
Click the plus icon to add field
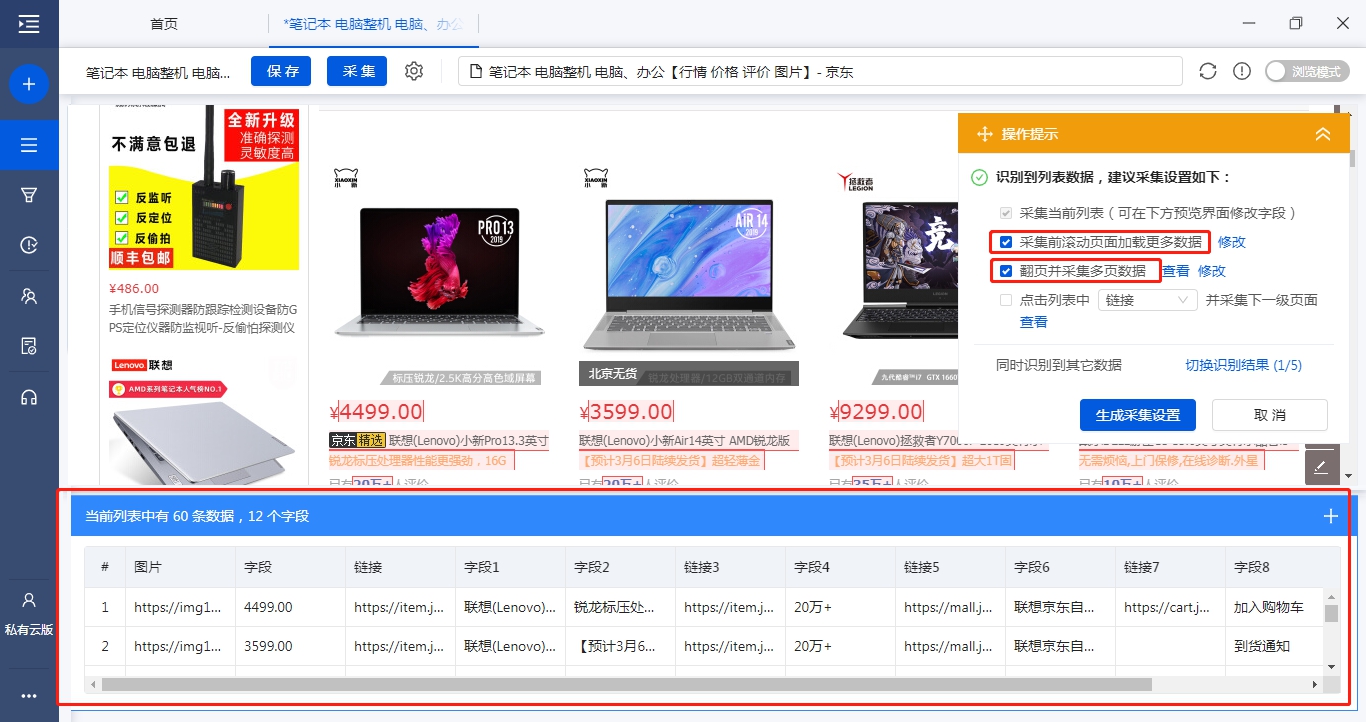pos(1331,516)
